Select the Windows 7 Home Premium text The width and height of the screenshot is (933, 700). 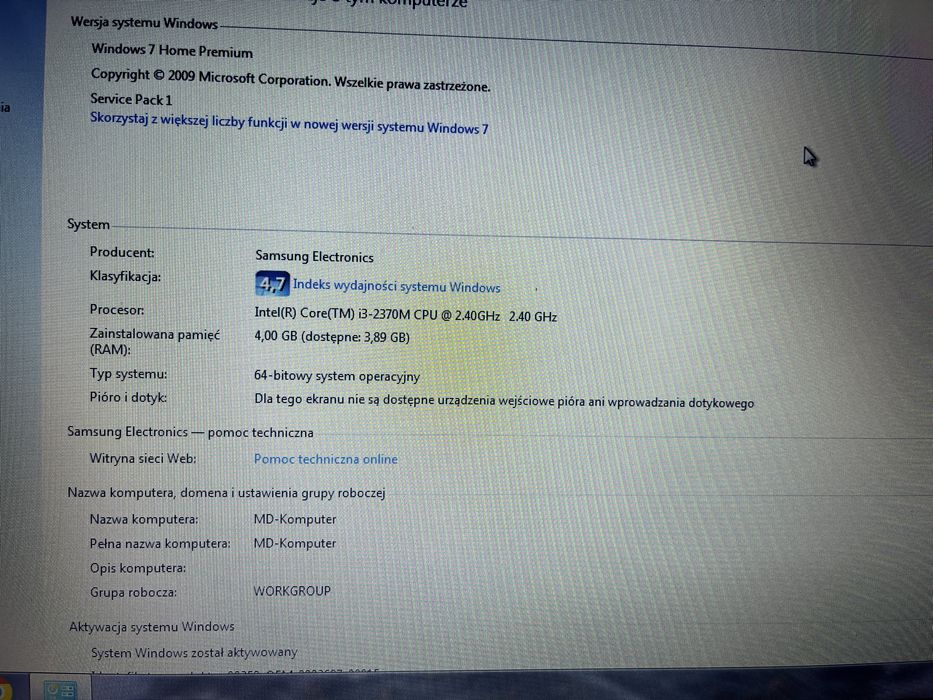coord(172,51)
